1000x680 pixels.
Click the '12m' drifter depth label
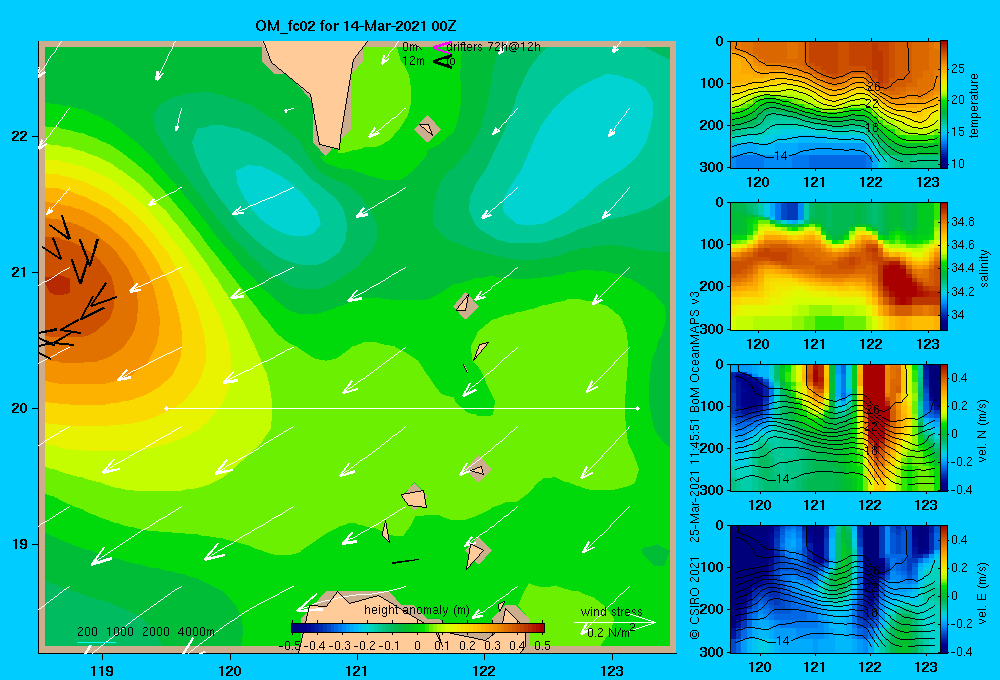coord(413,61)
